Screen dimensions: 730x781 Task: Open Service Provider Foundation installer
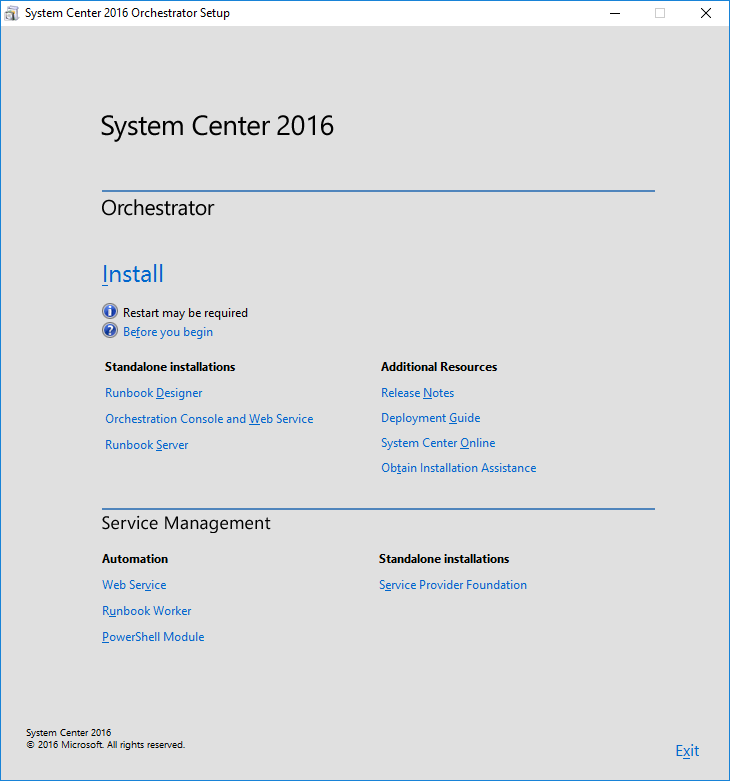coord(453,585)
